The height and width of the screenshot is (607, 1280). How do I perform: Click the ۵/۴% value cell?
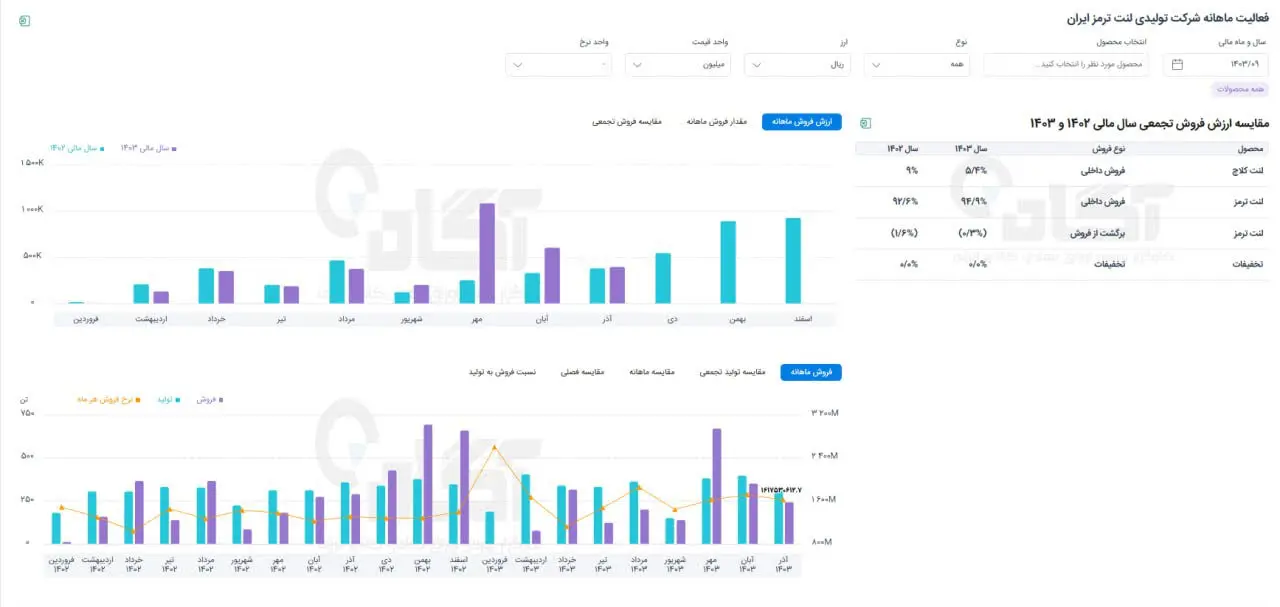pos(976,171)
